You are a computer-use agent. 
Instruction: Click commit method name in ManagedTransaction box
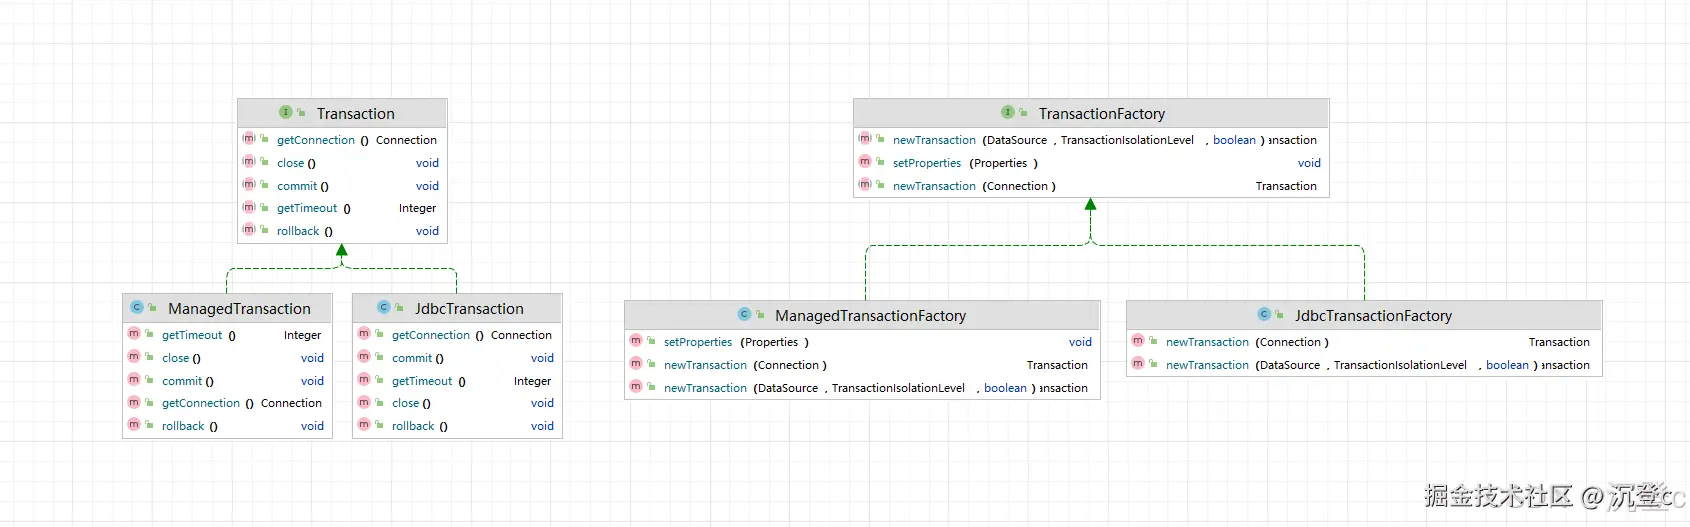point(182,381)
